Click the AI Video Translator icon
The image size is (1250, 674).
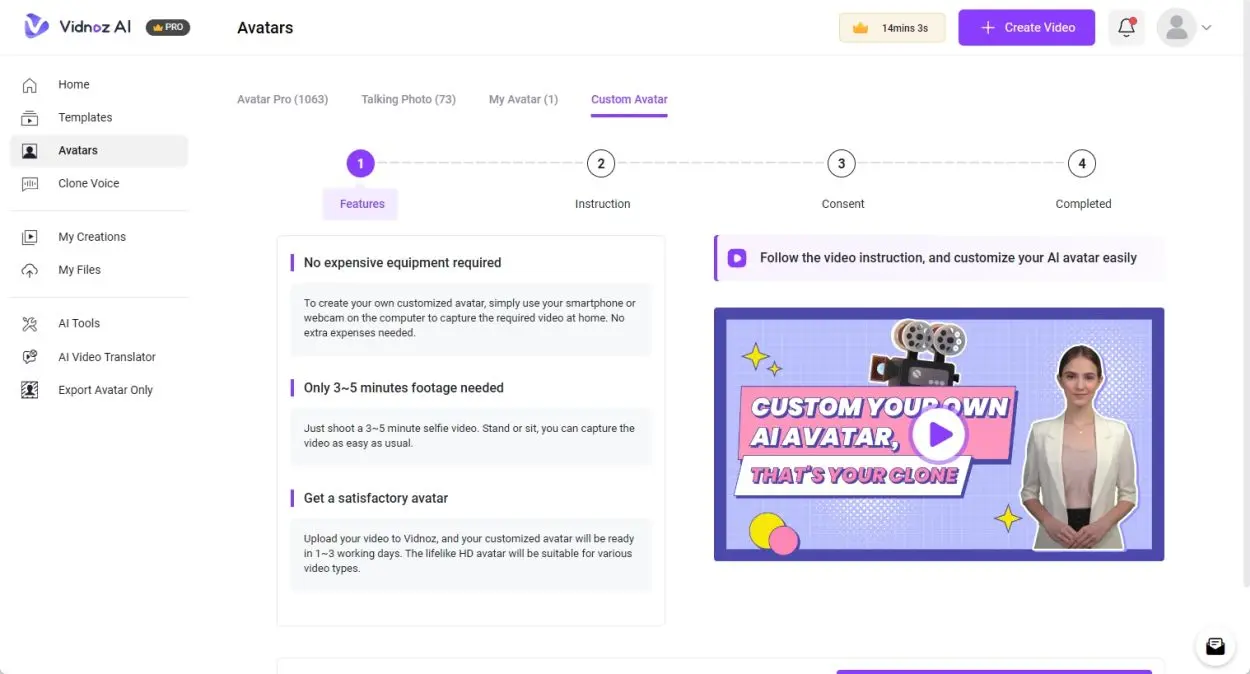click(28, 356)
